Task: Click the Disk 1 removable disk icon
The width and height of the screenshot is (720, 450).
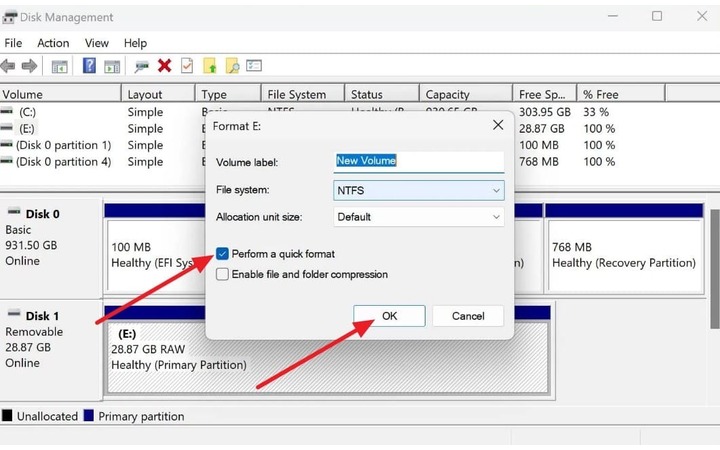Action: point(14,314)
